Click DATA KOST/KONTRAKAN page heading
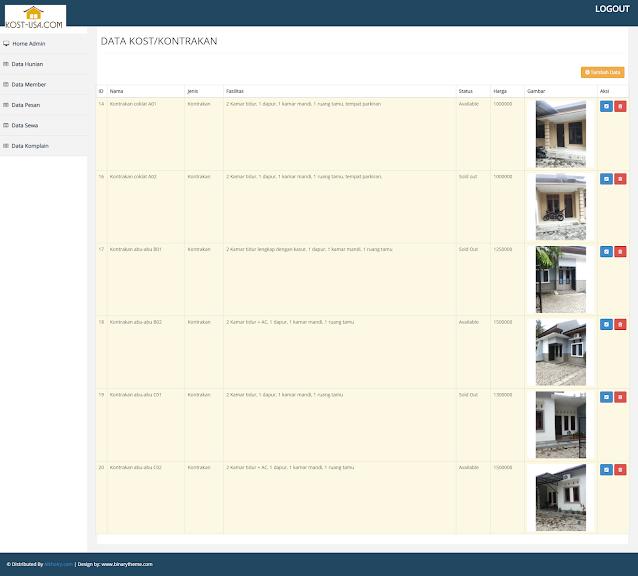638x576 pixels. (x=159, y=41)
